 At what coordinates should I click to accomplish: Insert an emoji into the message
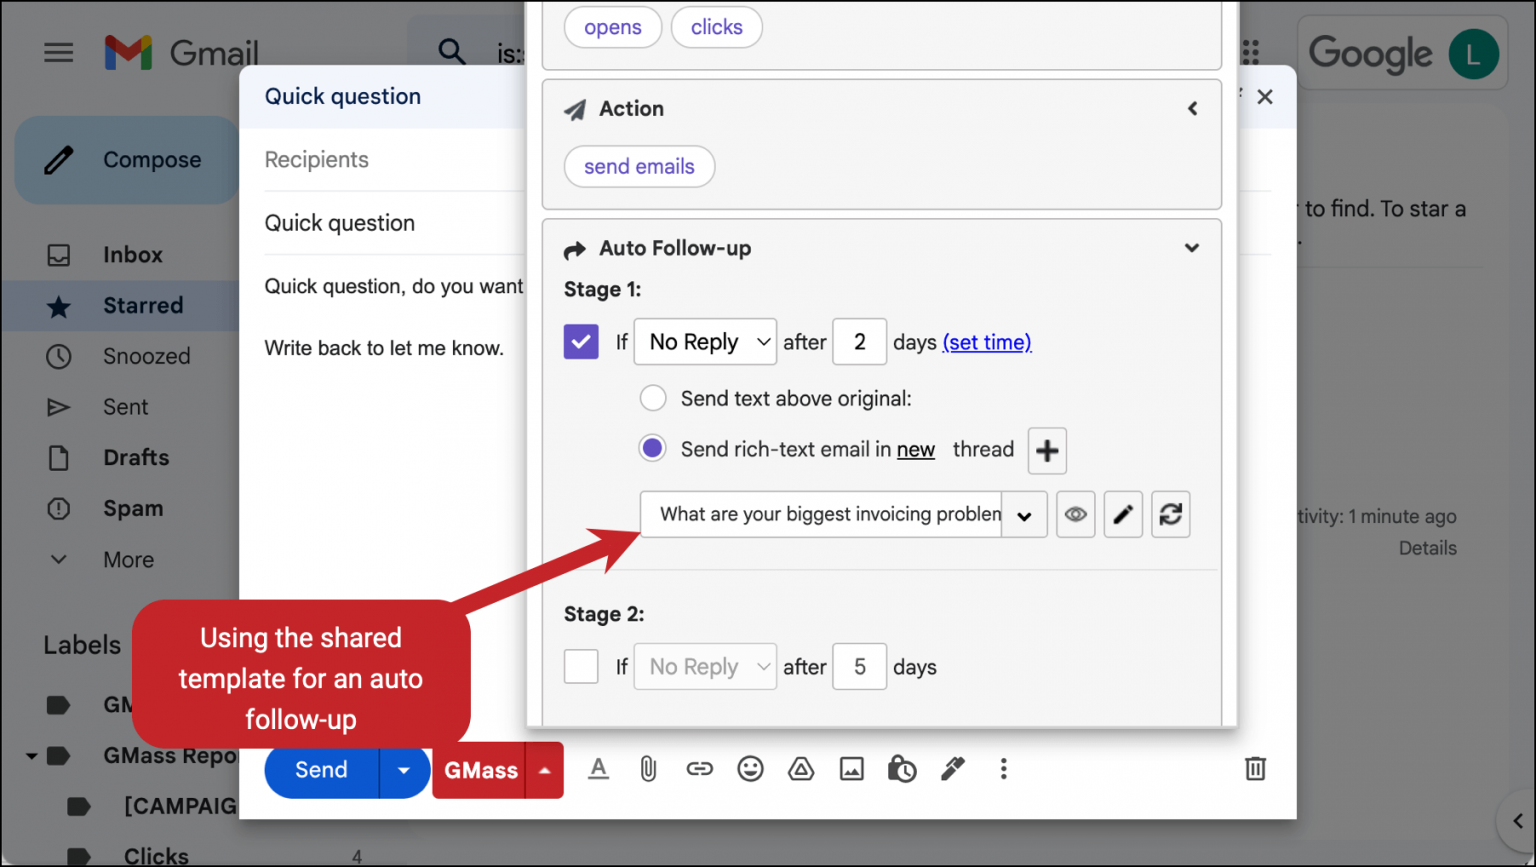750,769
